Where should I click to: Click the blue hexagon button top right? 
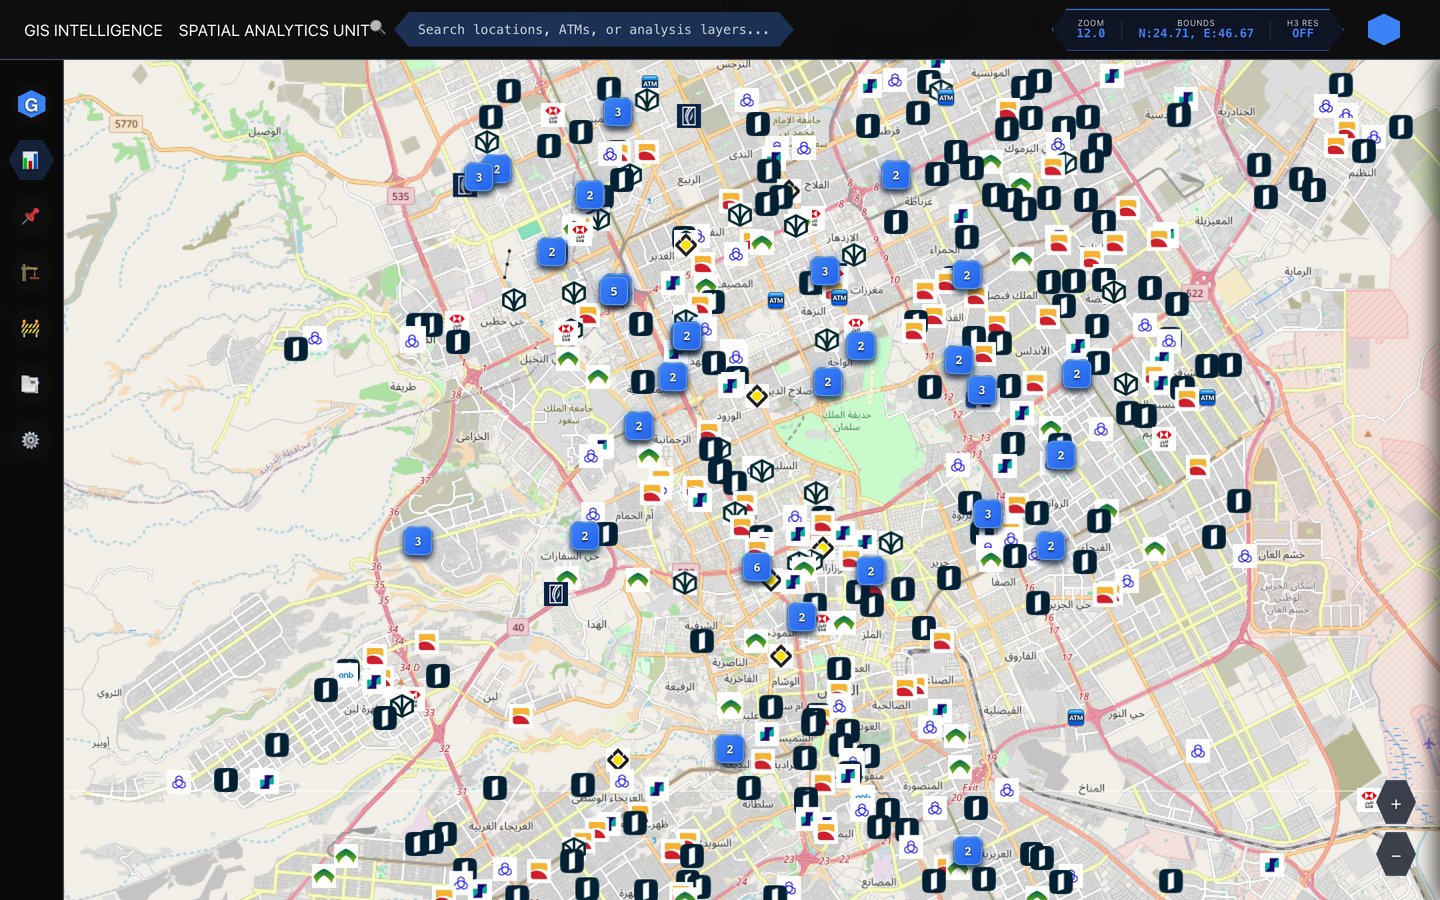coord(1384,30)
